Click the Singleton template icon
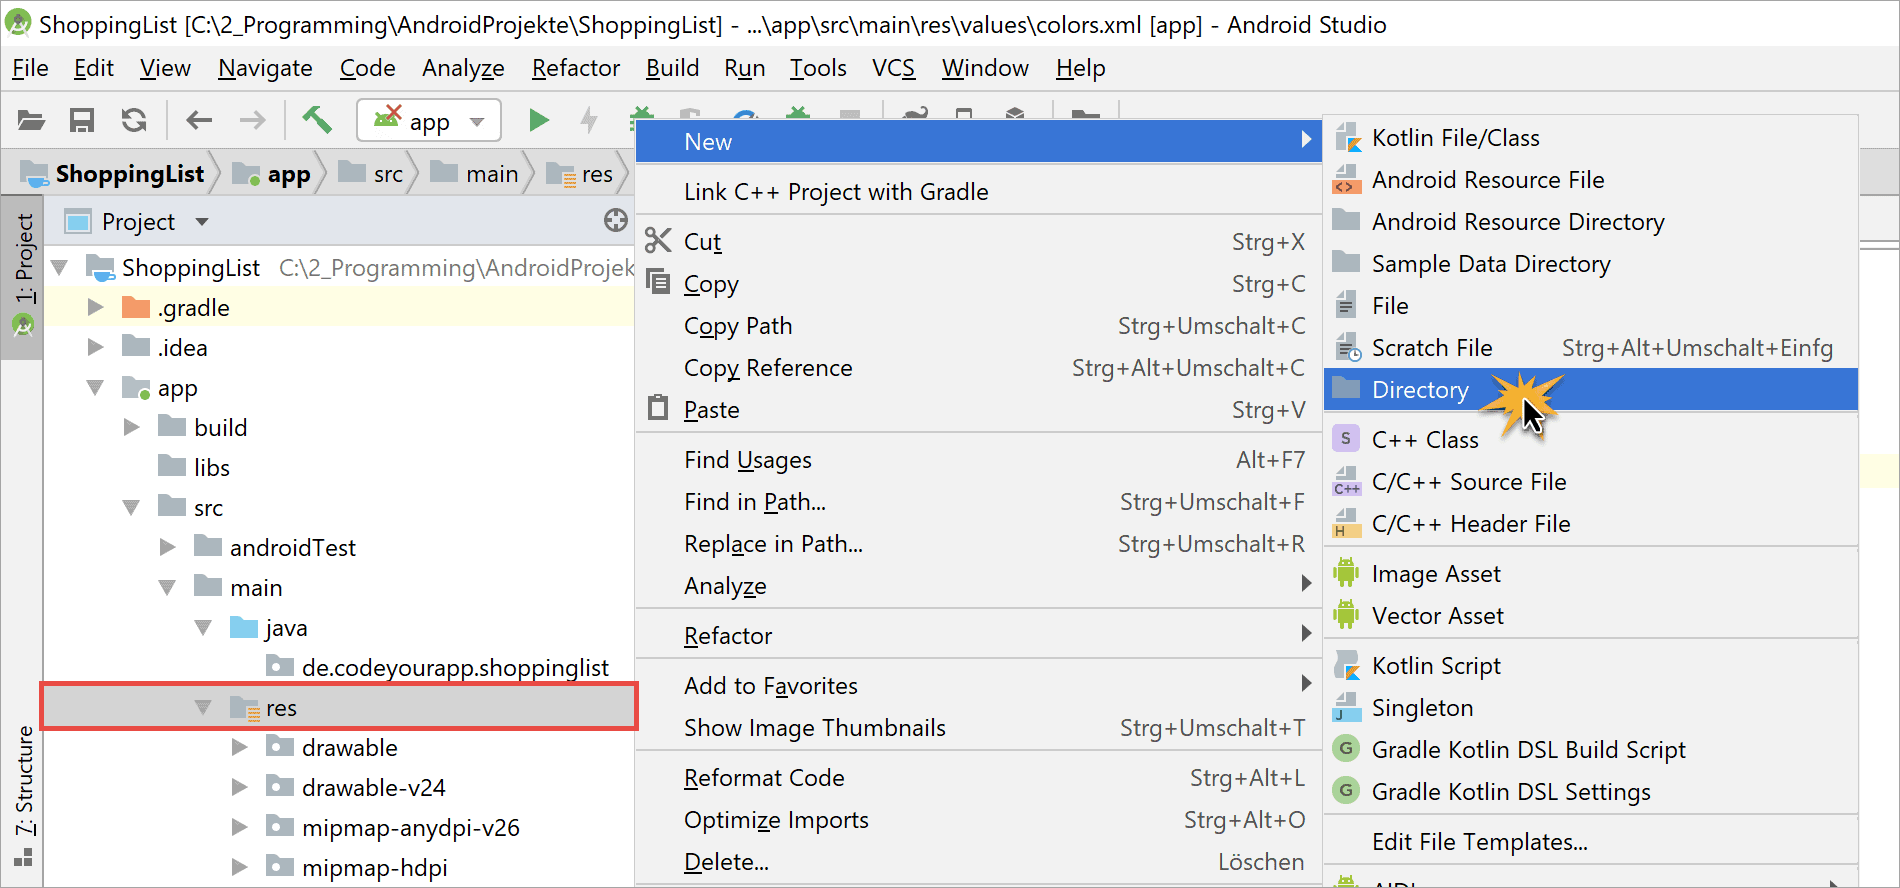This screenshot has width=1900, height=888. pos(1347,707)
